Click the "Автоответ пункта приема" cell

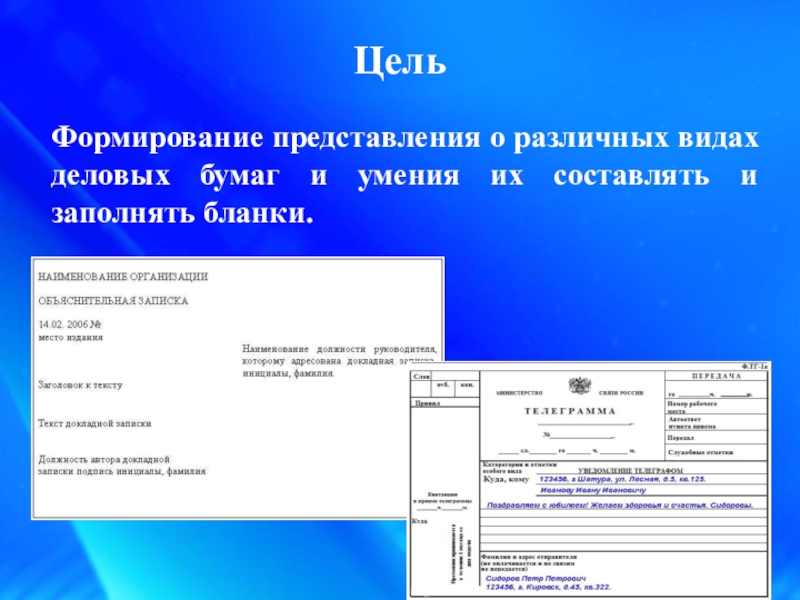tap(716, 422)
